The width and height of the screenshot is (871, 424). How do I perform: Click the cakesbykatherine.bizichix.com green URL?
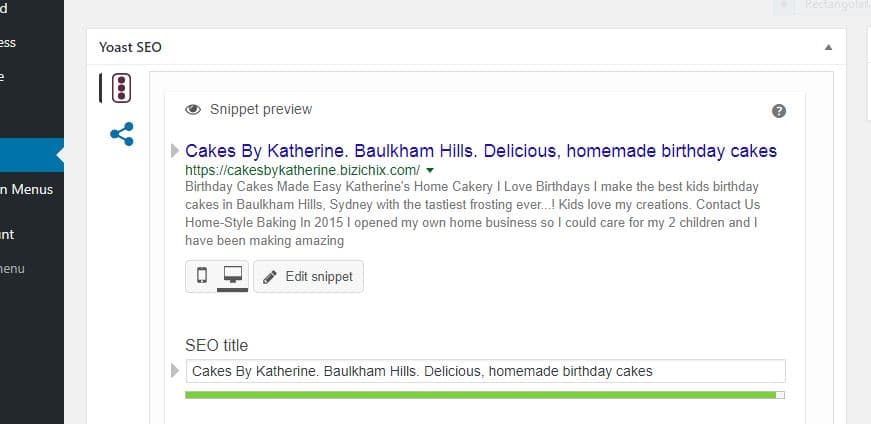click(x=302, y=170)
